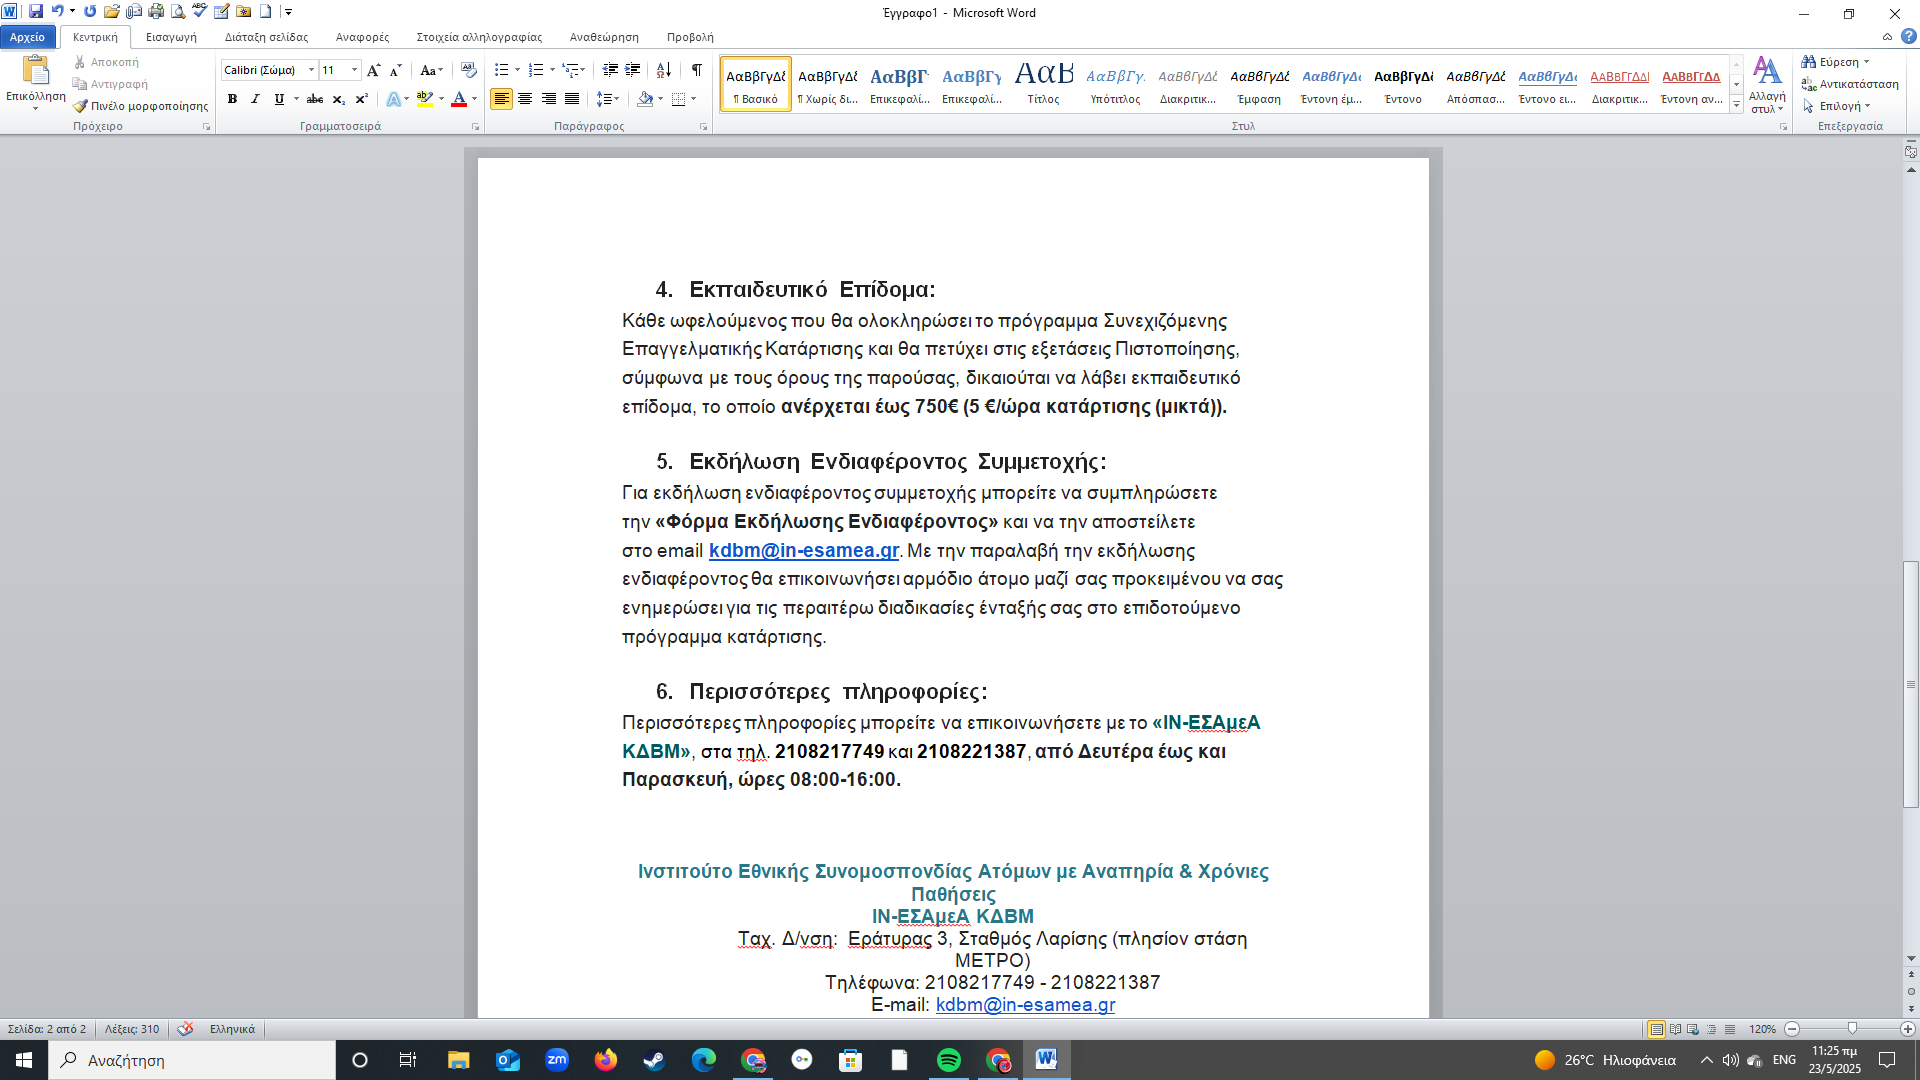Viewport: 1920px width, 1080px height.
Task: Expand the bullets list dropdown
Action: click(x=517, y=70)
